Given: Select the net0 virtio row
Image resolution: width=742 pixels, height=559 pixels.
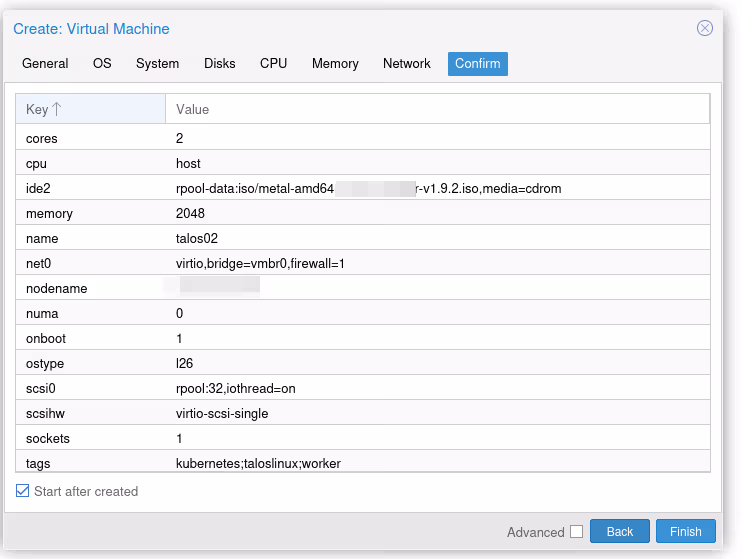Looking at the screenshot, I should point(362,264).
